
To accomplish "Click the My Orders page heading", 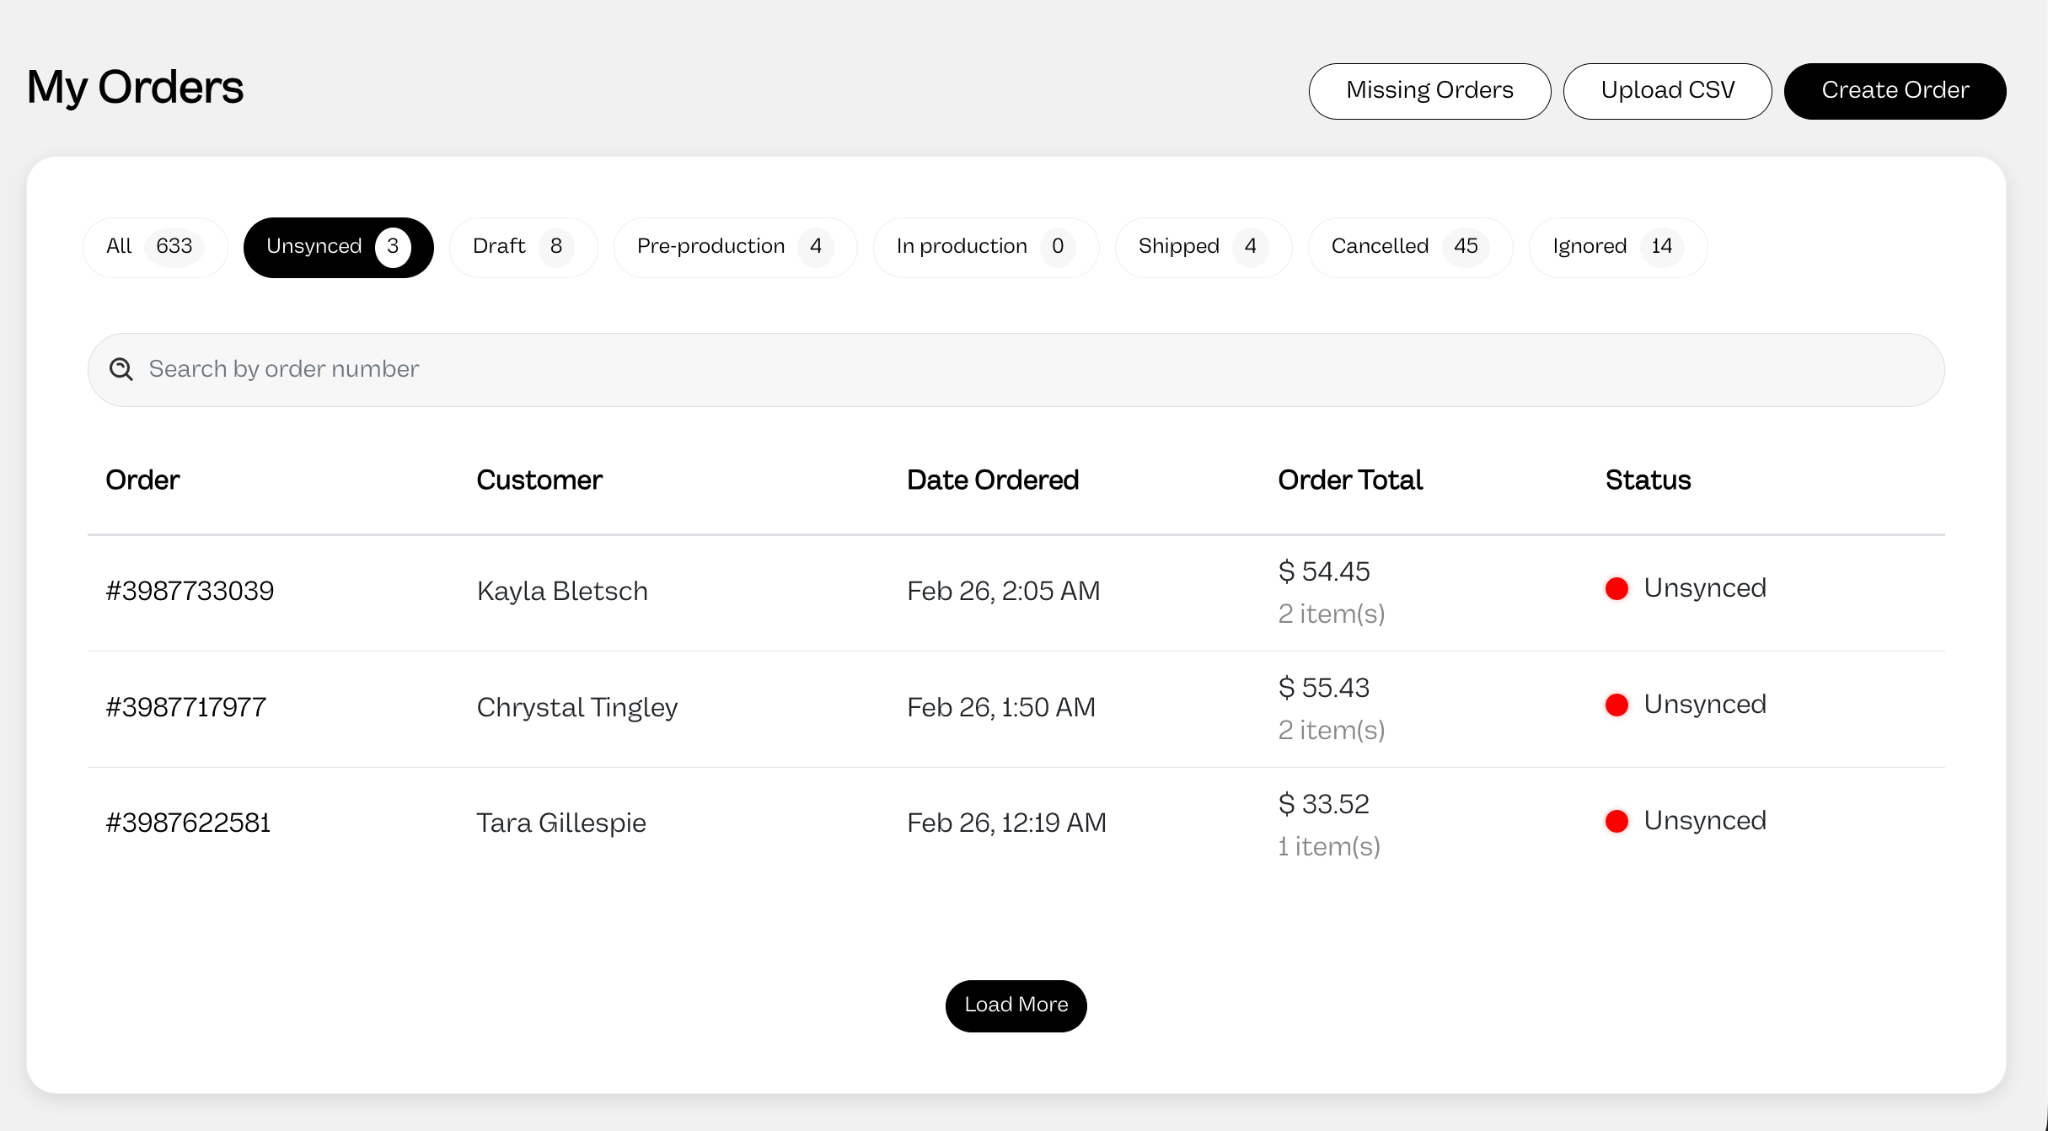I will (x=135, y=88).
